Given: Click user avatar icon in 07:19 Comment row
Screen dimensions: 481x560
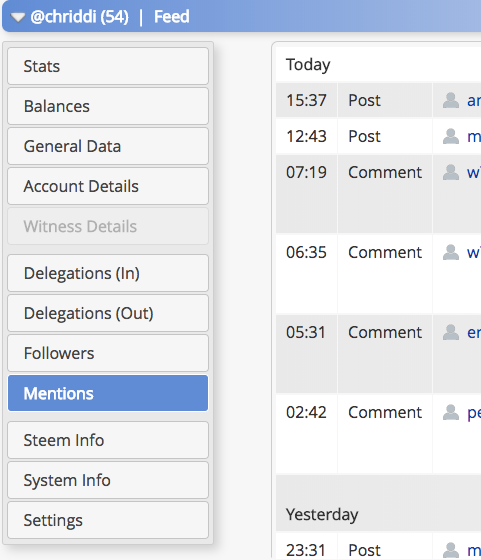Looking at the screenshot, I should pos(451,172).
